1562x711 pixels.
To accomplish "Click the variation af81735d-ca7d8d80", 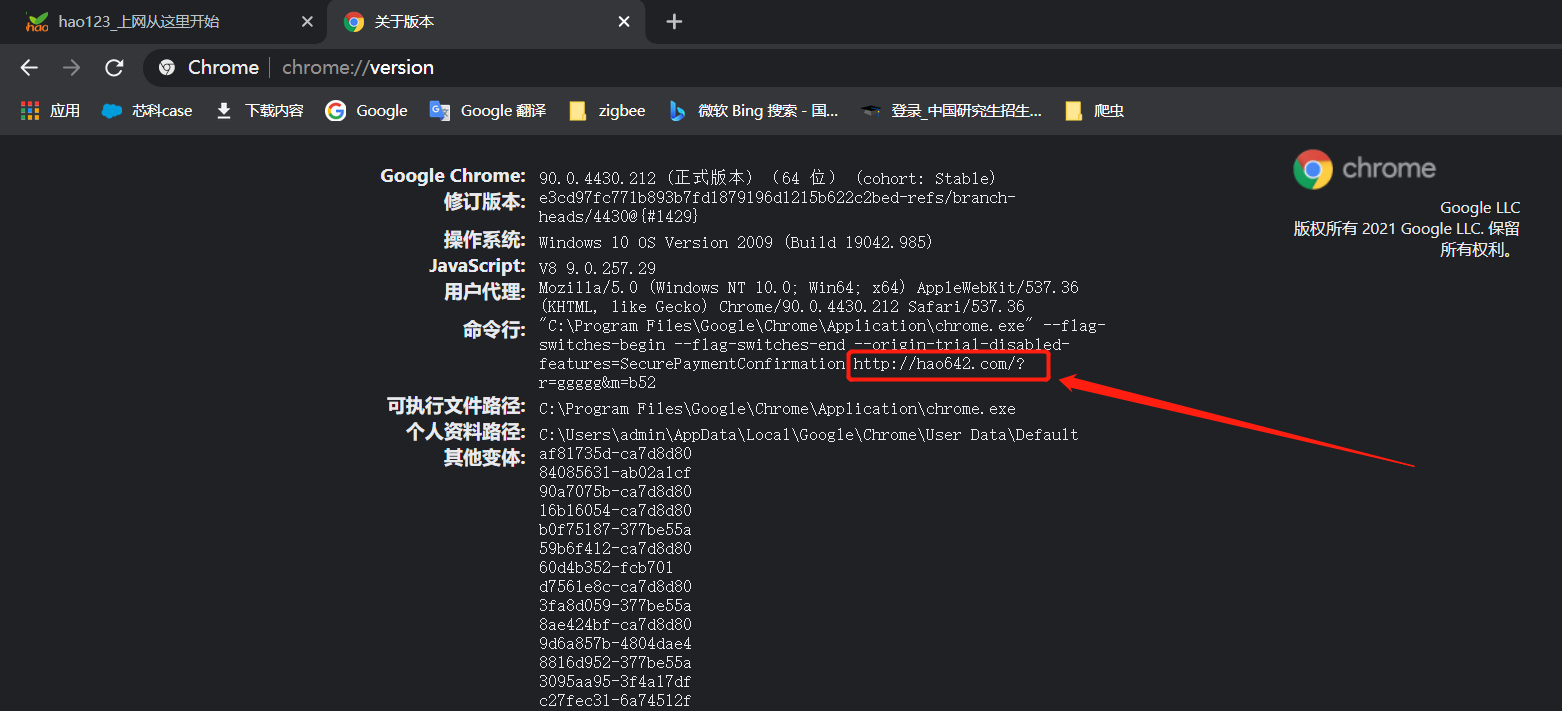I will coord(615,454).
